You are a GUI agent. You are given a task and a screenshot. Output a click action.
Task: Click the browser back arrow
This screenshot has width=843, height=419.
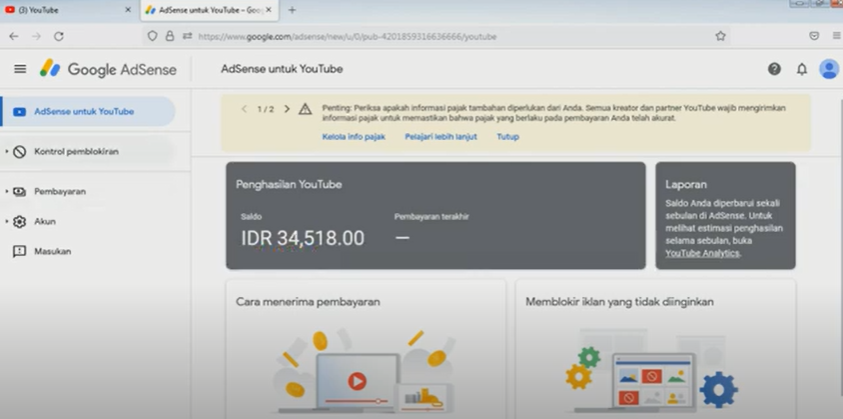pos(14,36)
